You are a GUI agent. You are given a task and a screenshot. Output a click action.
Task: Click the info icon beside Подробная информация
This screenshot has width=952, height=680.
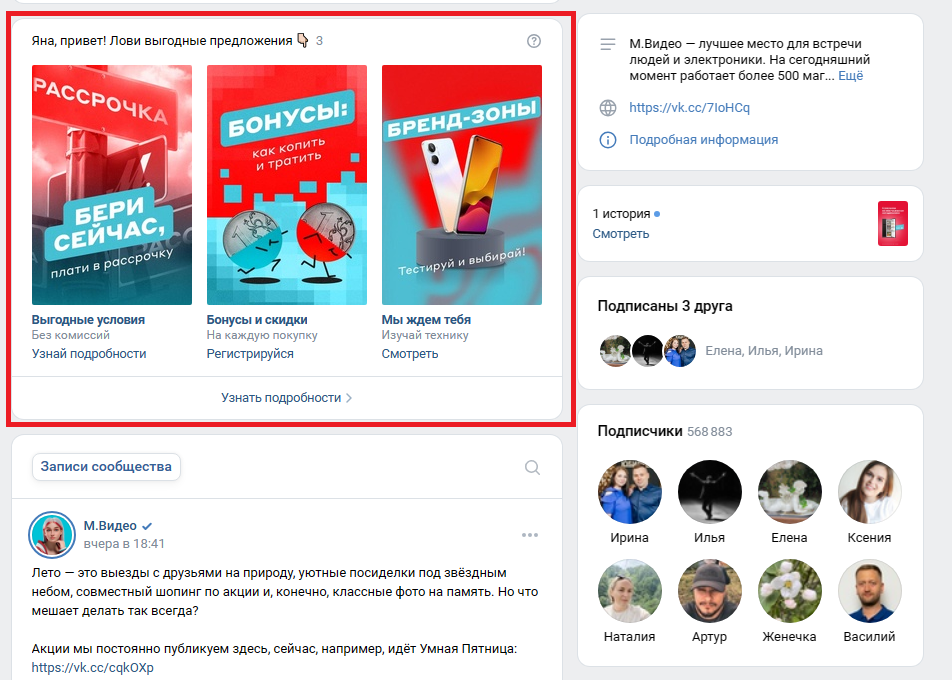click(x=608, y=140)
